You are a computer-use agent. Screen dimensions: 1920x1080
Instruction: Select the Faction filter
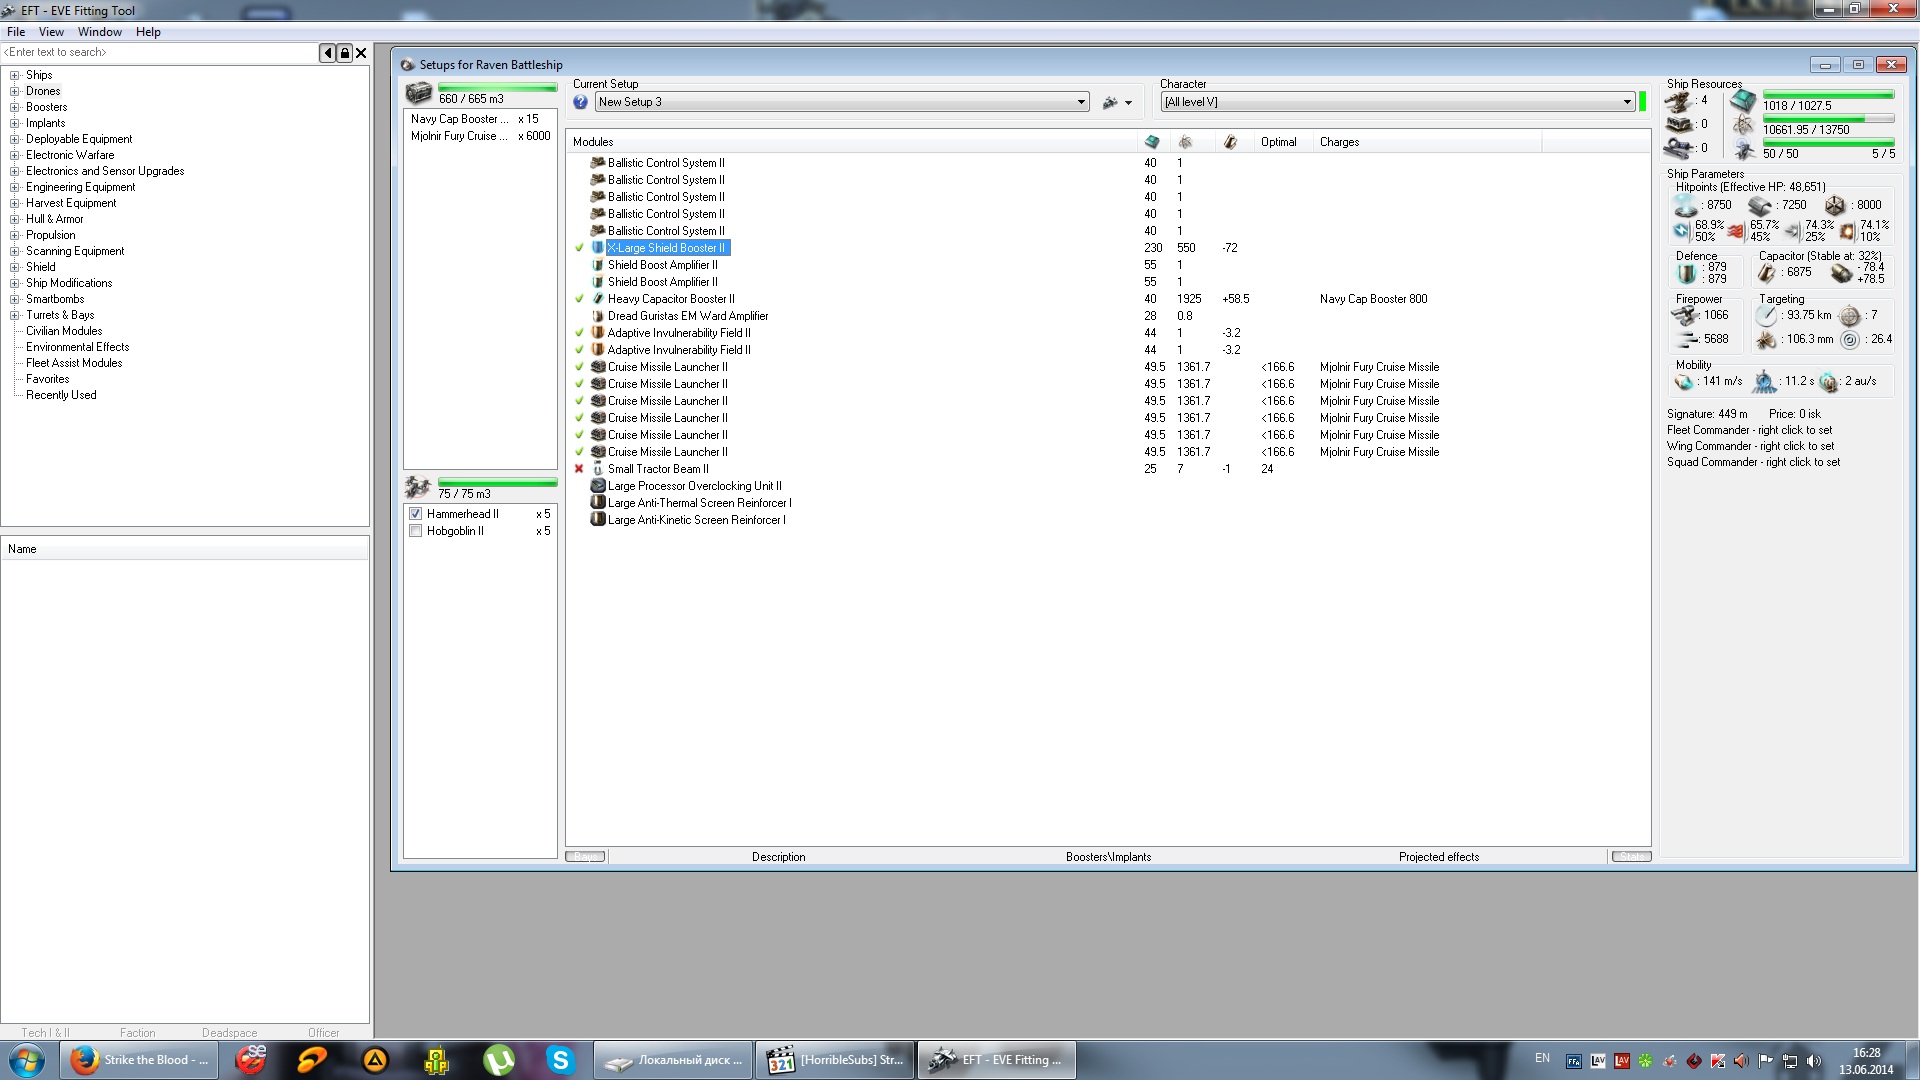[x=138, y=1033]
